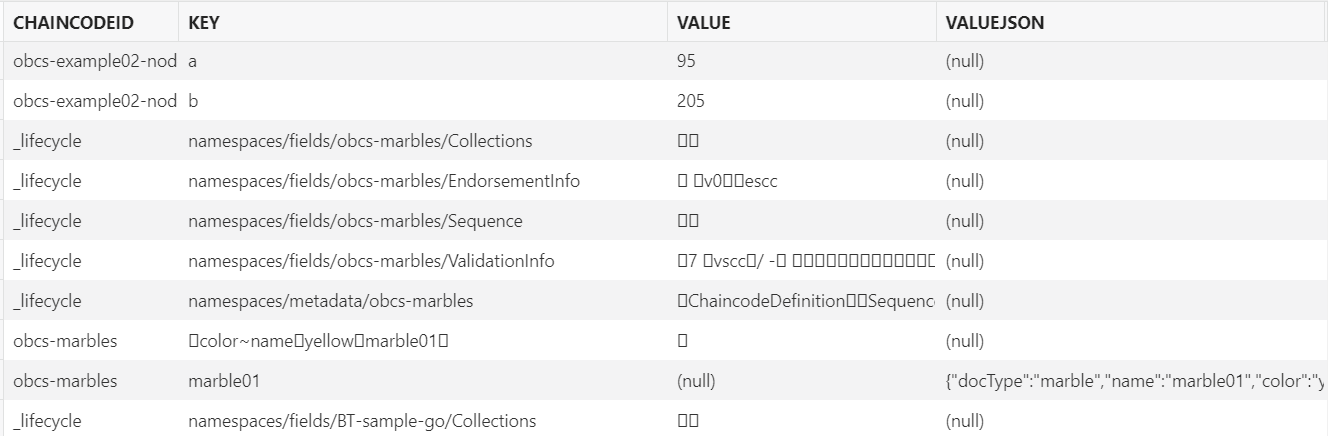Select the value cell containing escc
The width and height of the screenshot is (1328, 436).
[x=727, y=181]
